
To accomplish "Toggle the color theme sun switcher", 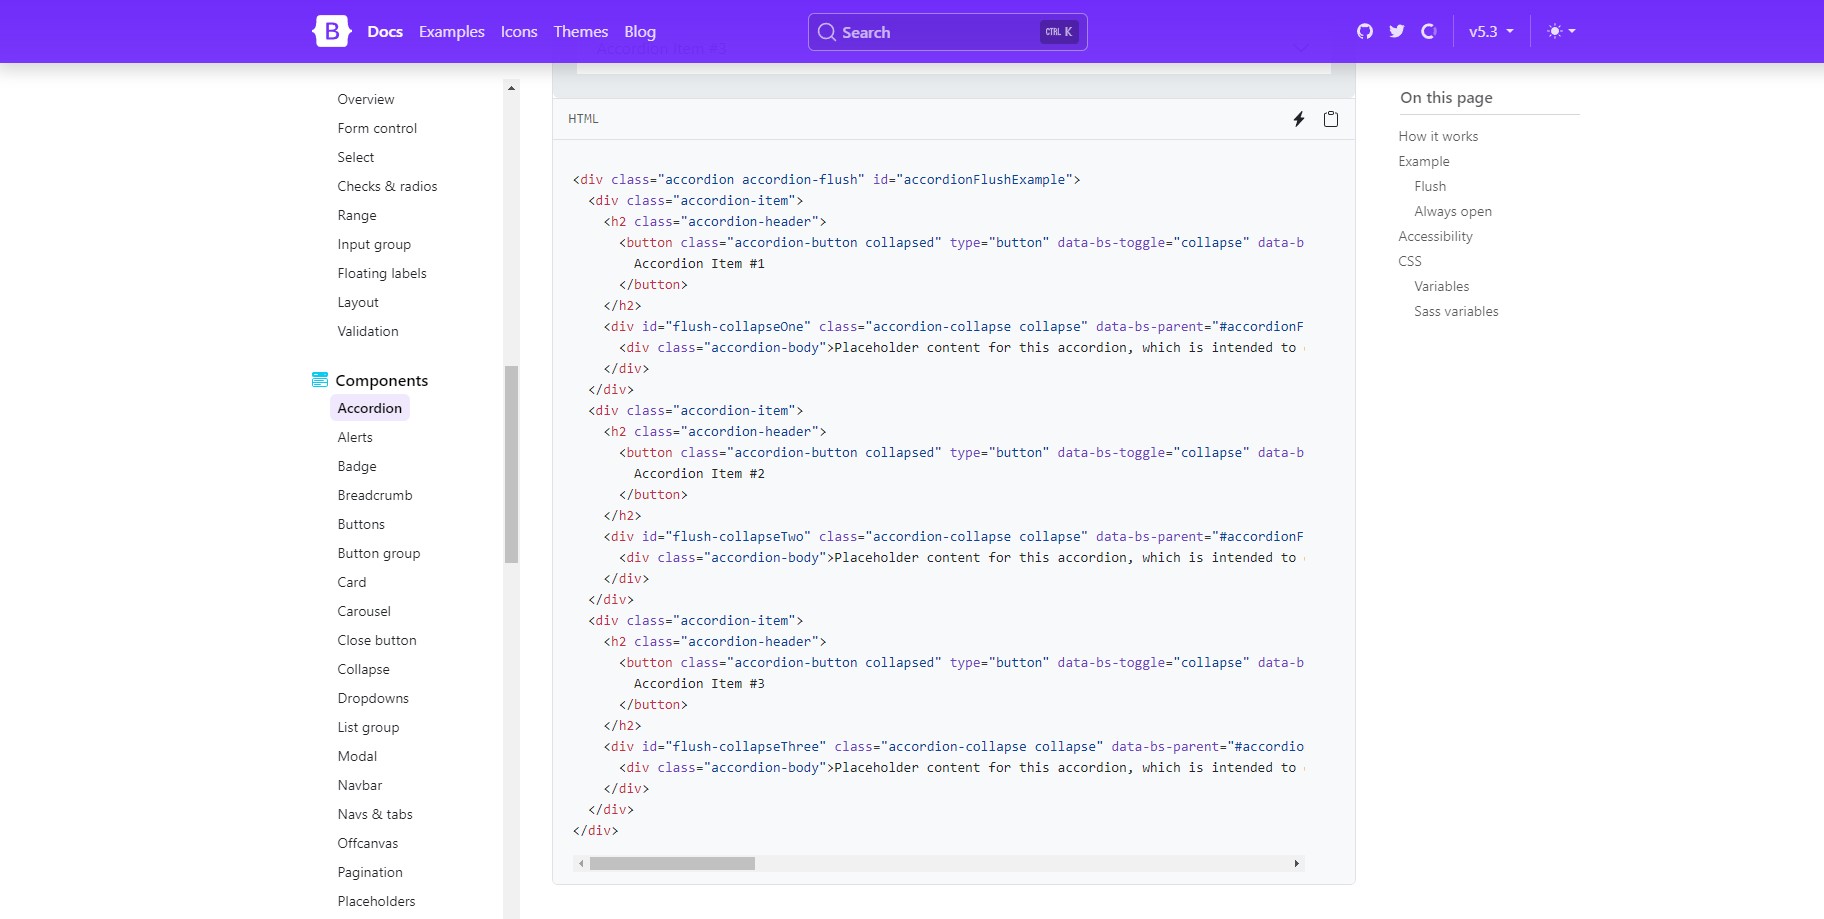I will pos(1561,32).
